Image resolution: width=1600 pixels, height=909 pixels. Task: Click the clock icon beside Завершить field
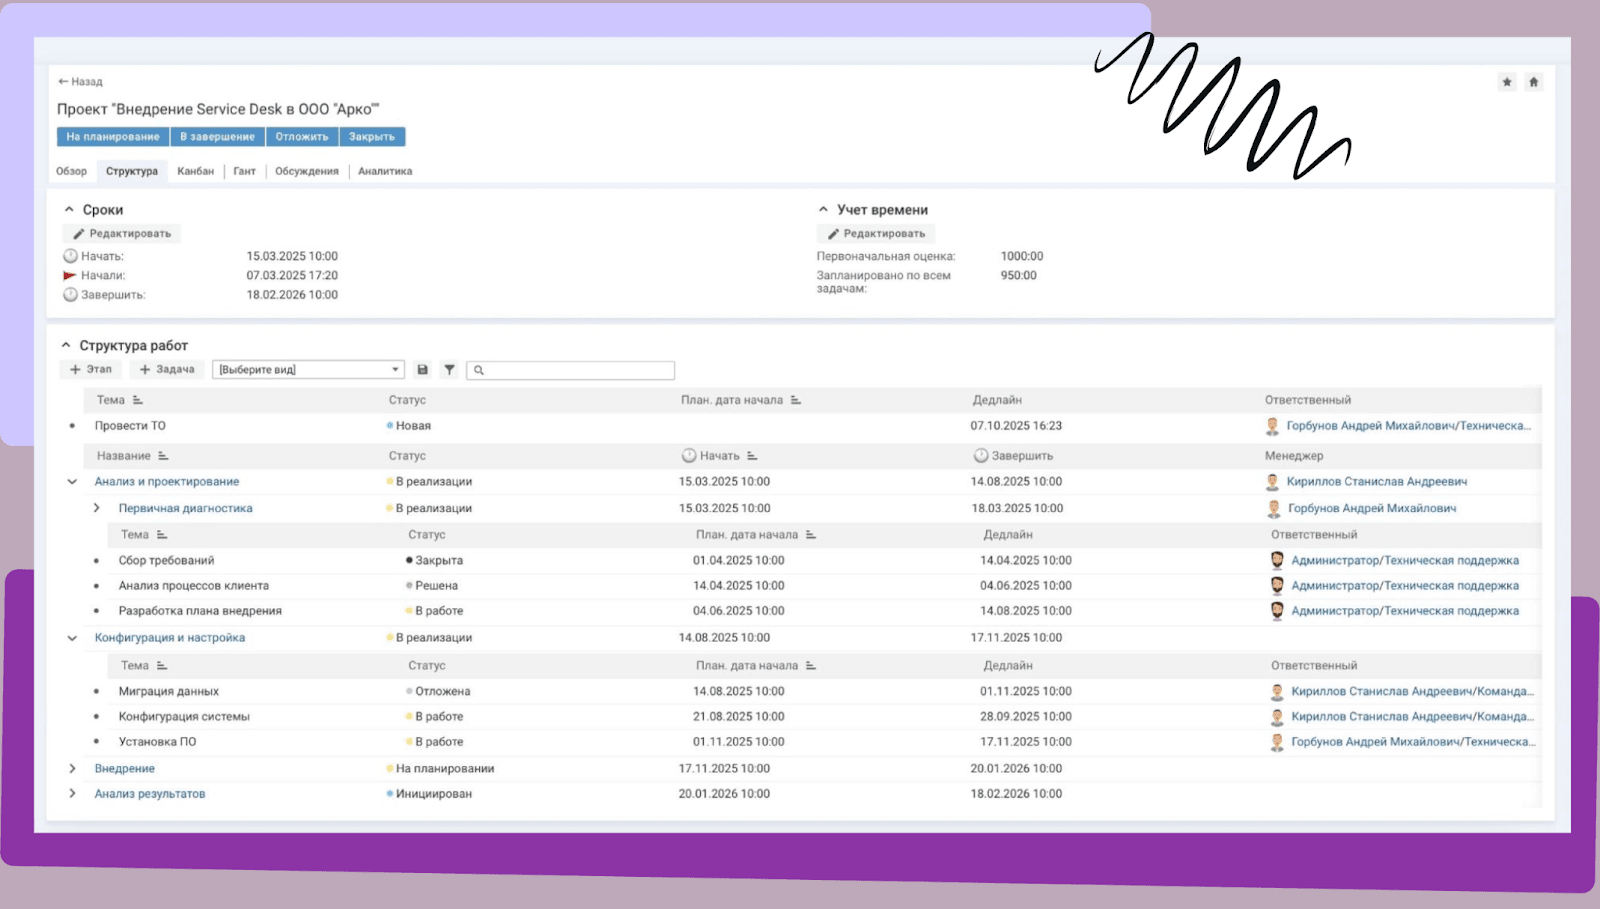tap(70, 294)
